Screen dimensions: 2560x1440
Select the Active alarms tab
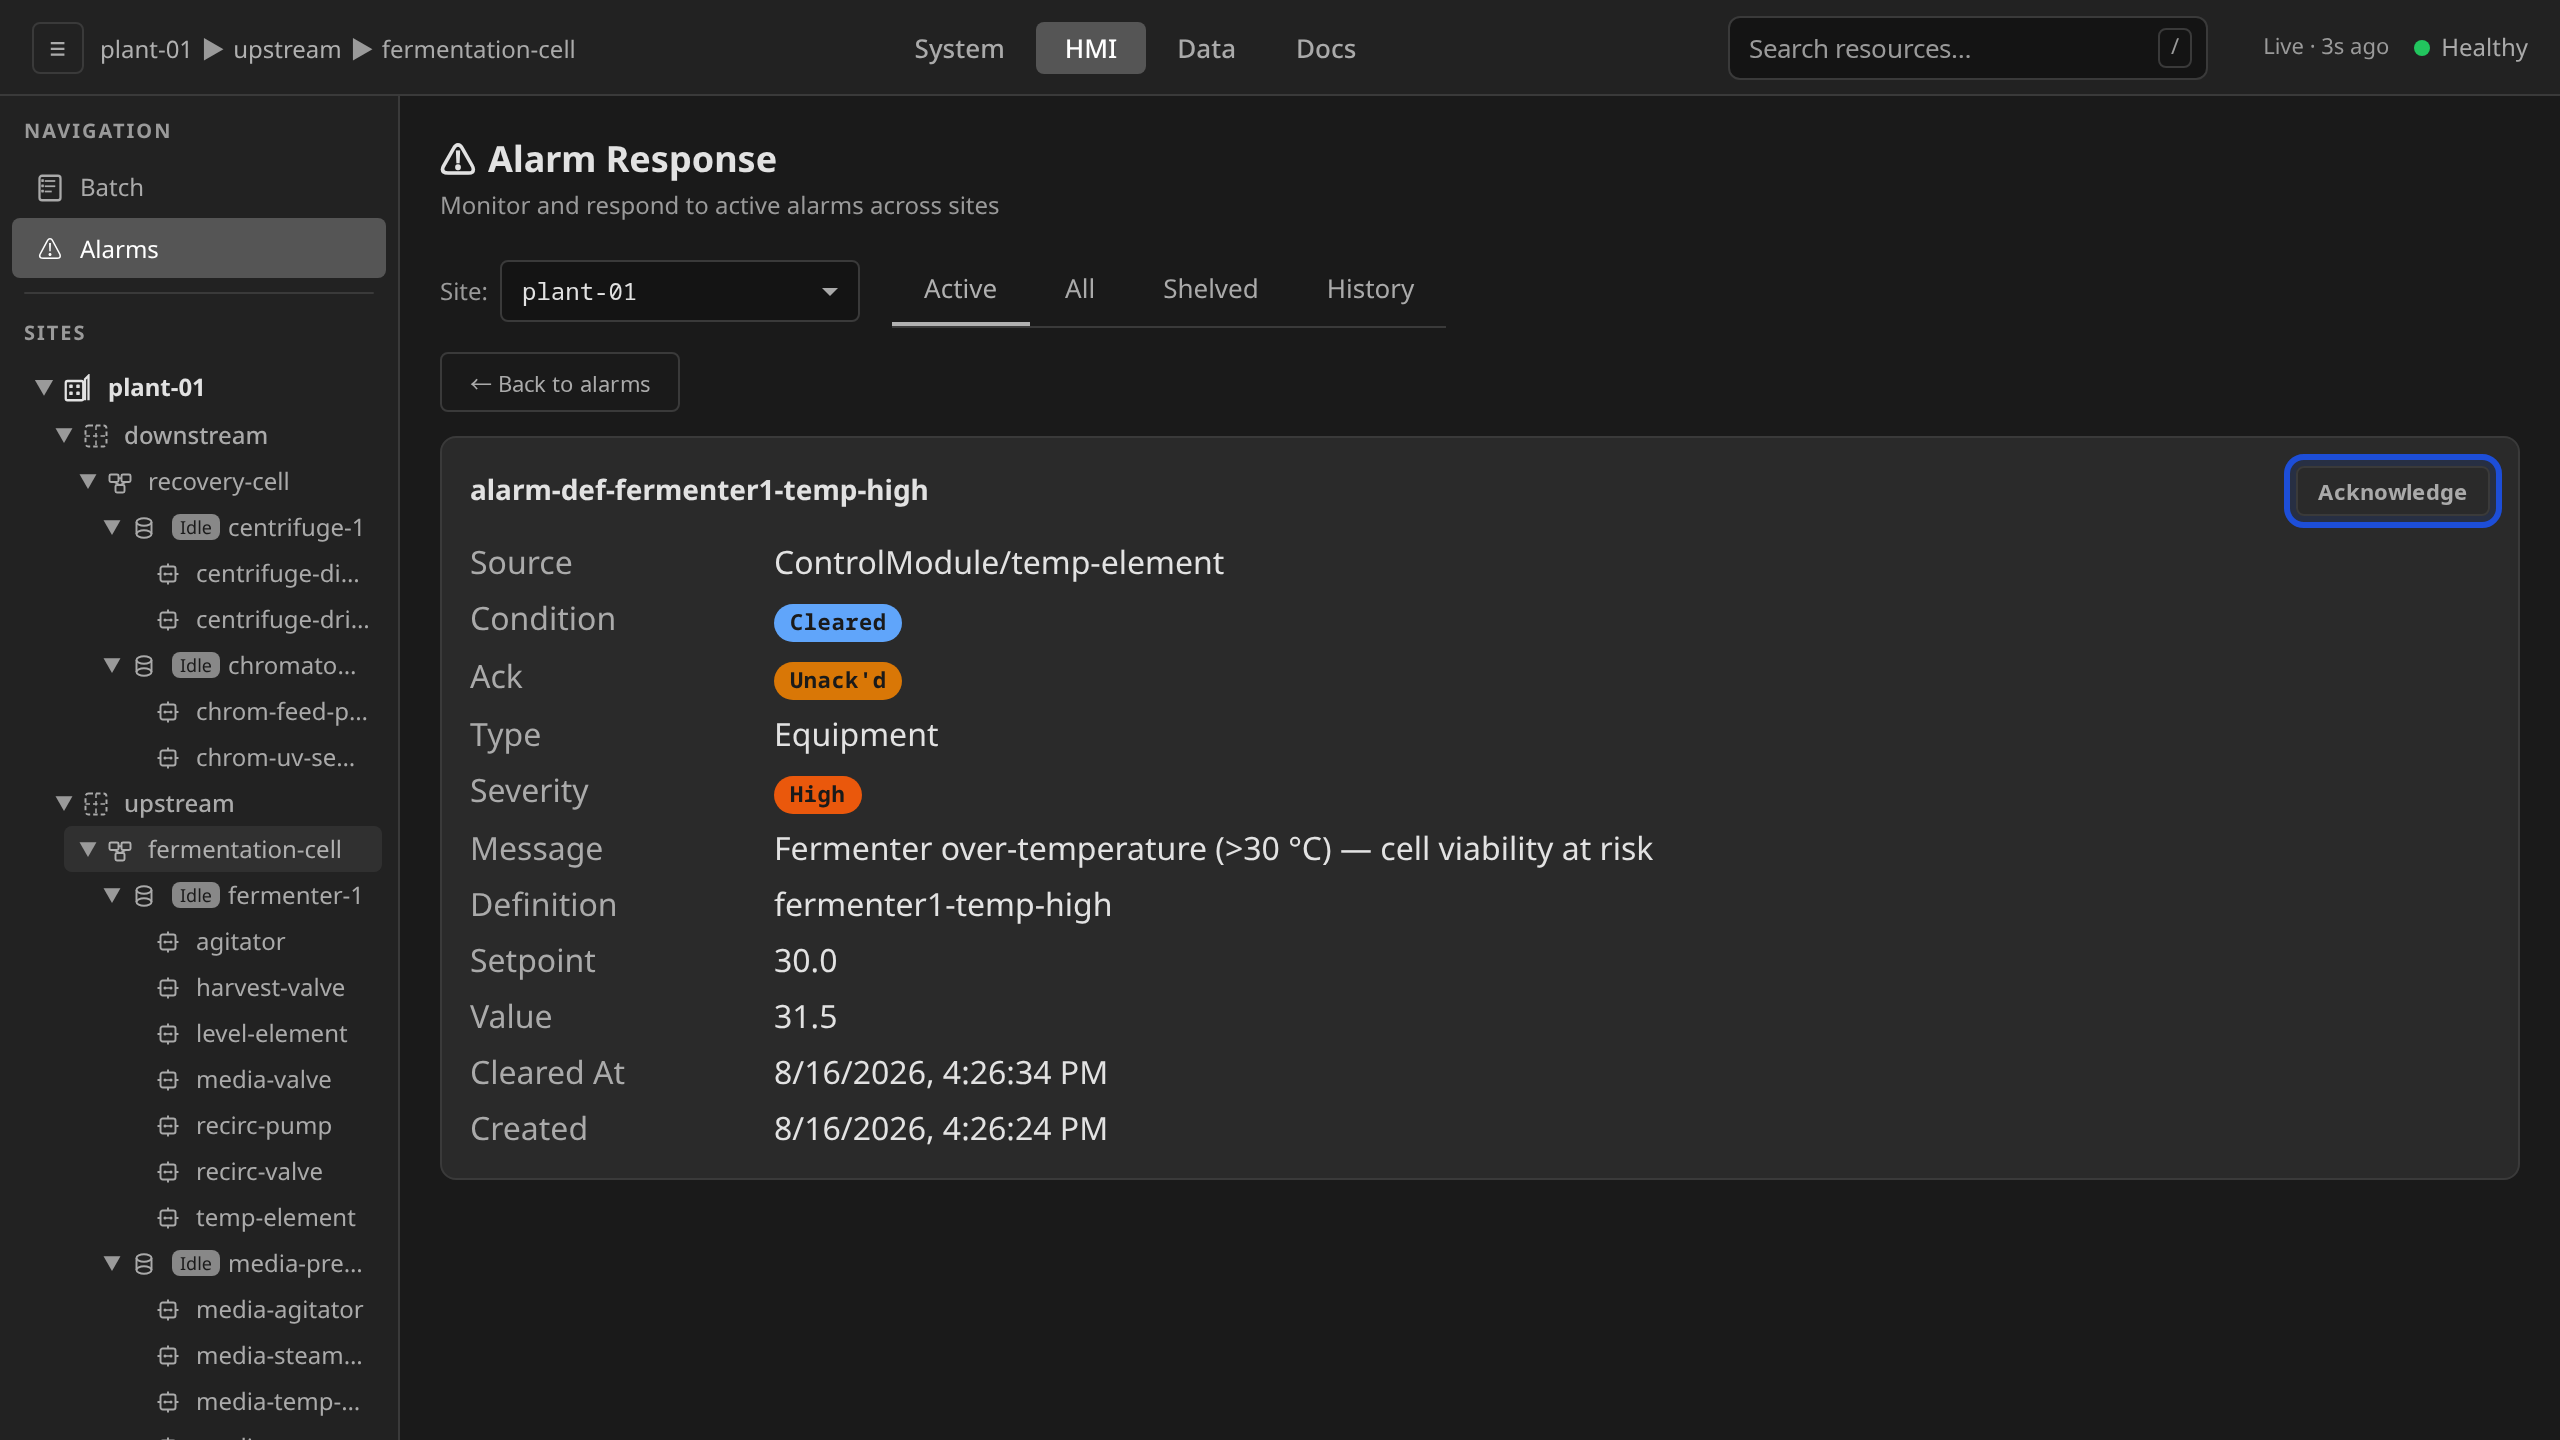tap(960, 289)
